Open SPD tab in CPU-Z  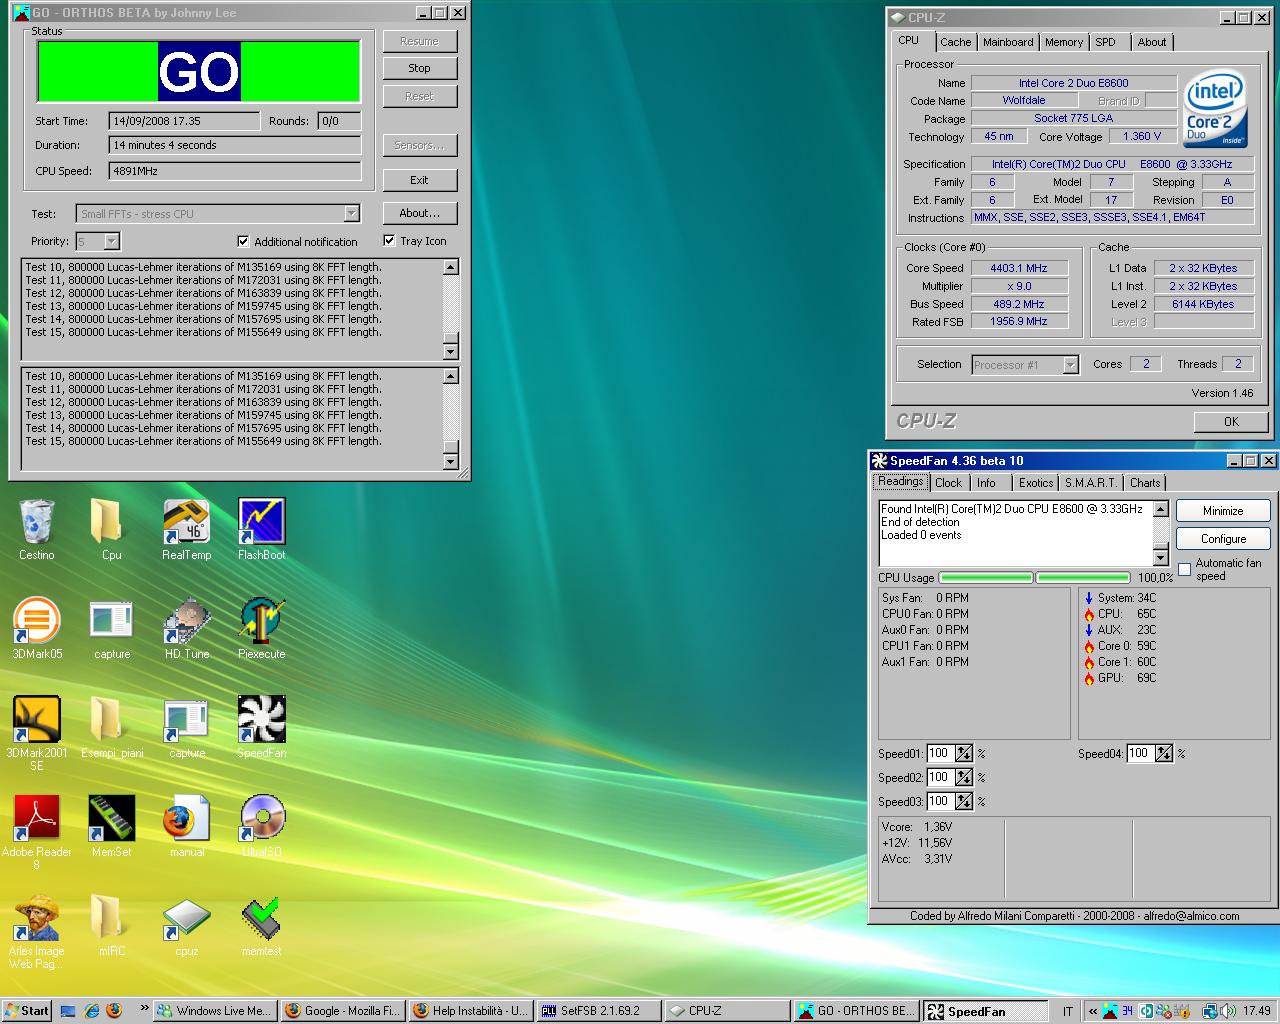pyautogui.click(x=1105, y=42)
